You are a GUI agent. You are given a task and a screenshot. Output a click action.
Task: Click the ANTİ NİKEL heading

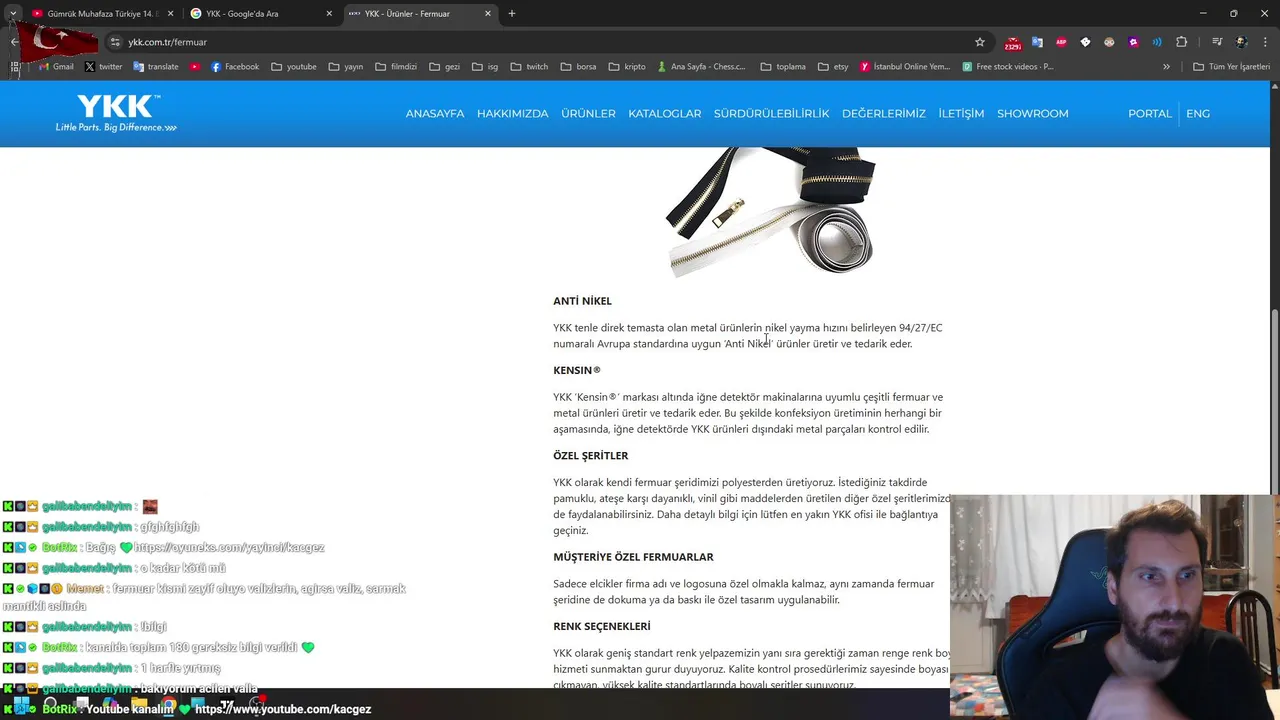click(582, 301)
